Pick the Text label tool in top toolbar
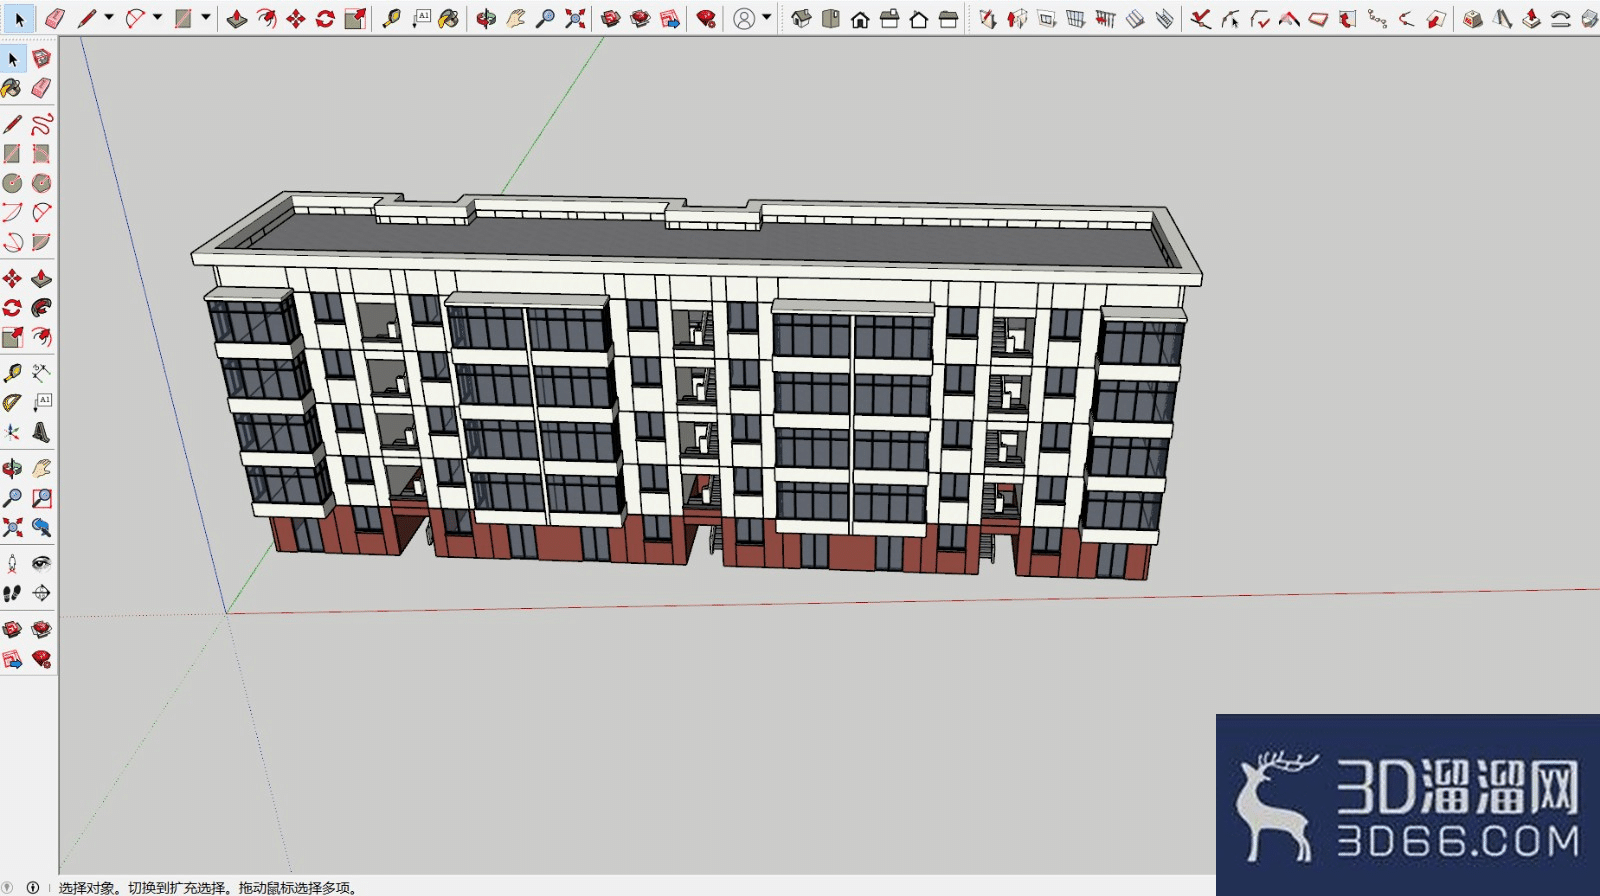1600x896 pixels. (421, 18)
